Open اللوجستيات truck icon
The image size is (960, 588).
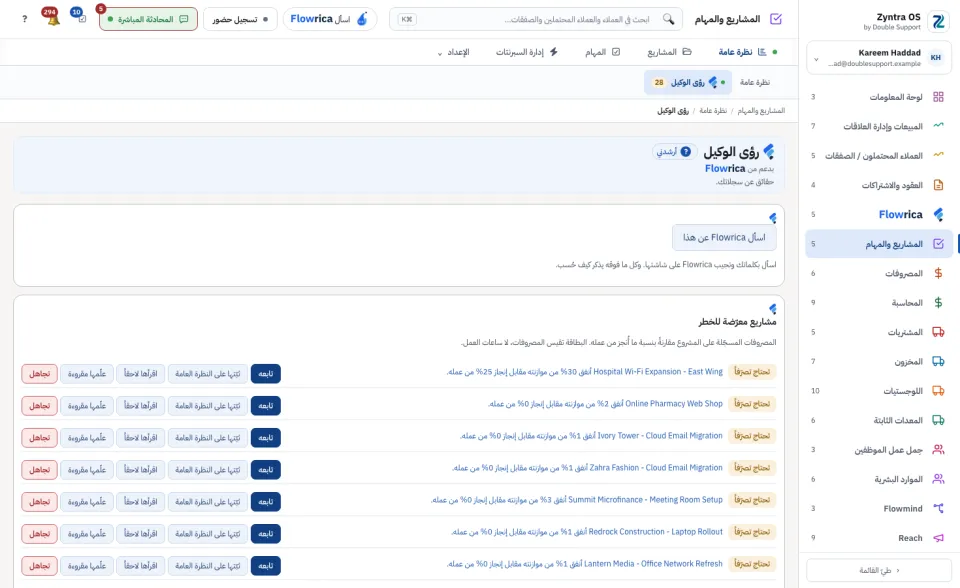coord(938,391)
